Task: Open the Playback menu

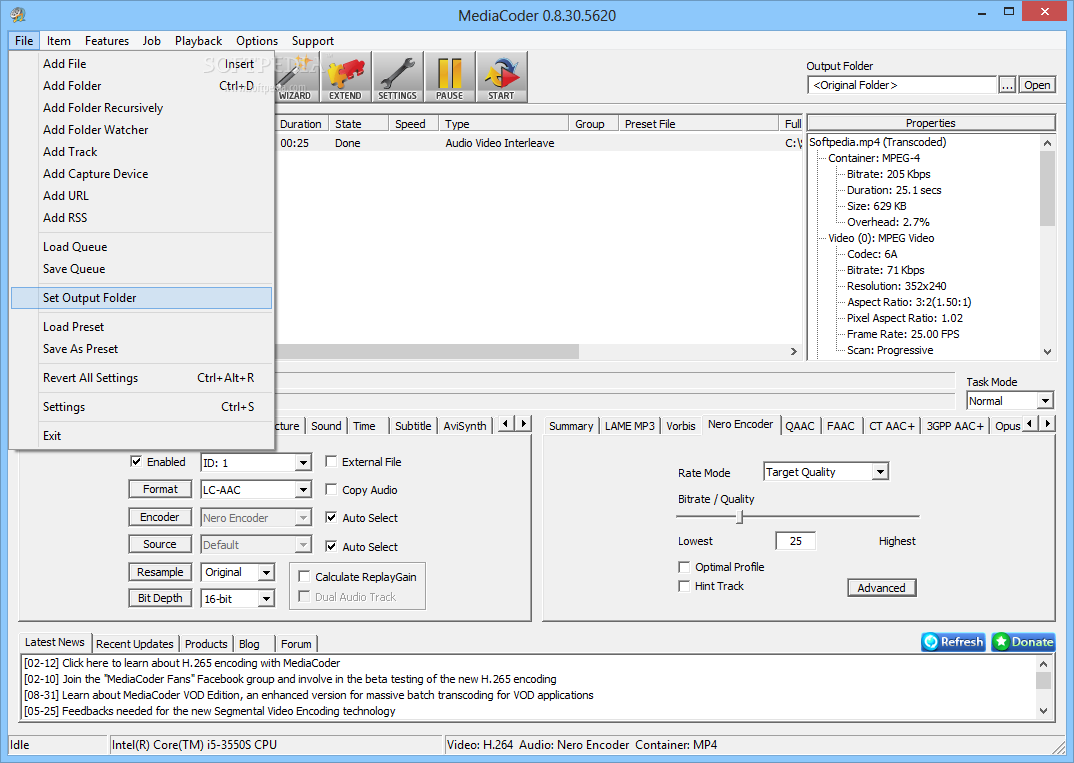Action: [x=198, y=41]
